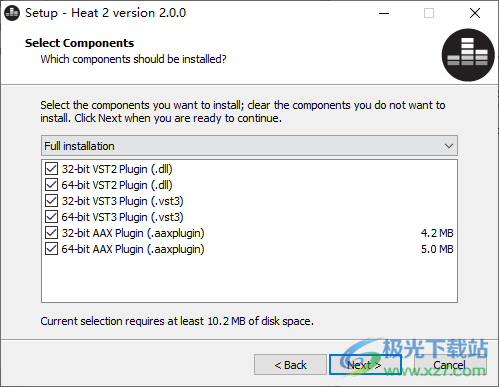
Task: Toggle the 64-bit VST2 Plugin (.dll) checkbox
Action: click(51, 185)
